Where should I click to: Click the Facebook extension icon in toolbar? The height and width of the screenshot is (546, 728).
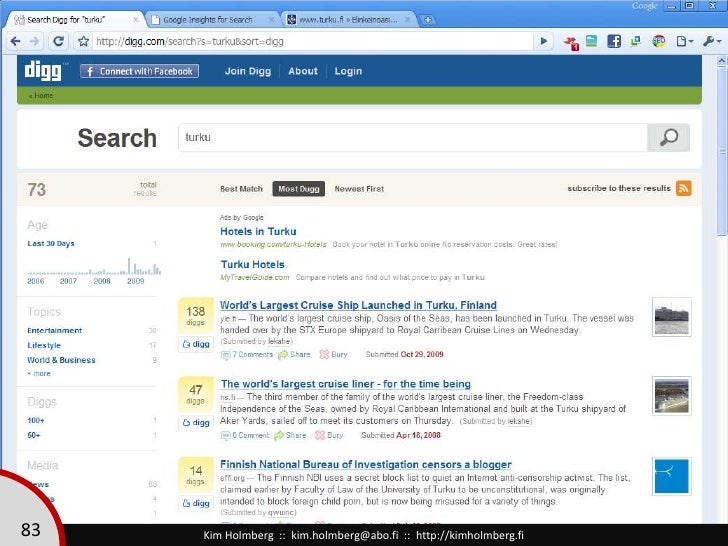coord(615,41)
